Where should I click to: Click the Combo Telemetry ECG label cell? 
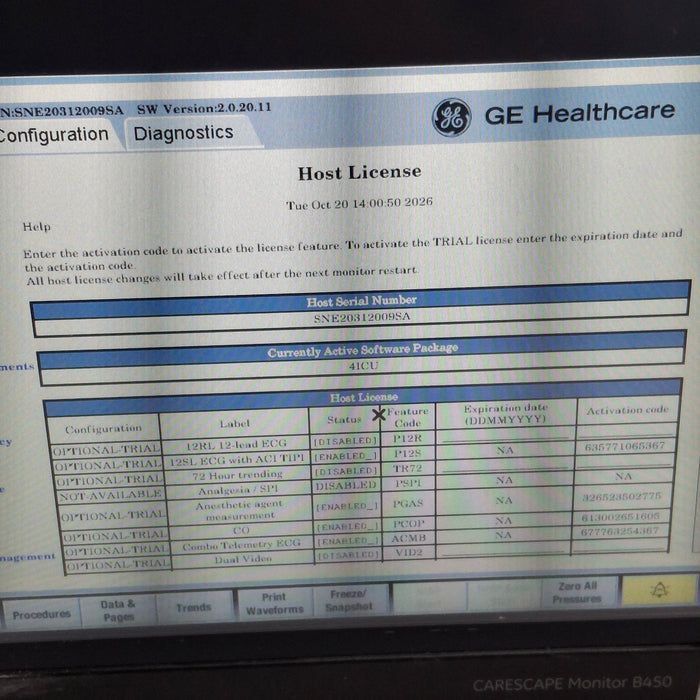(241, 545)
